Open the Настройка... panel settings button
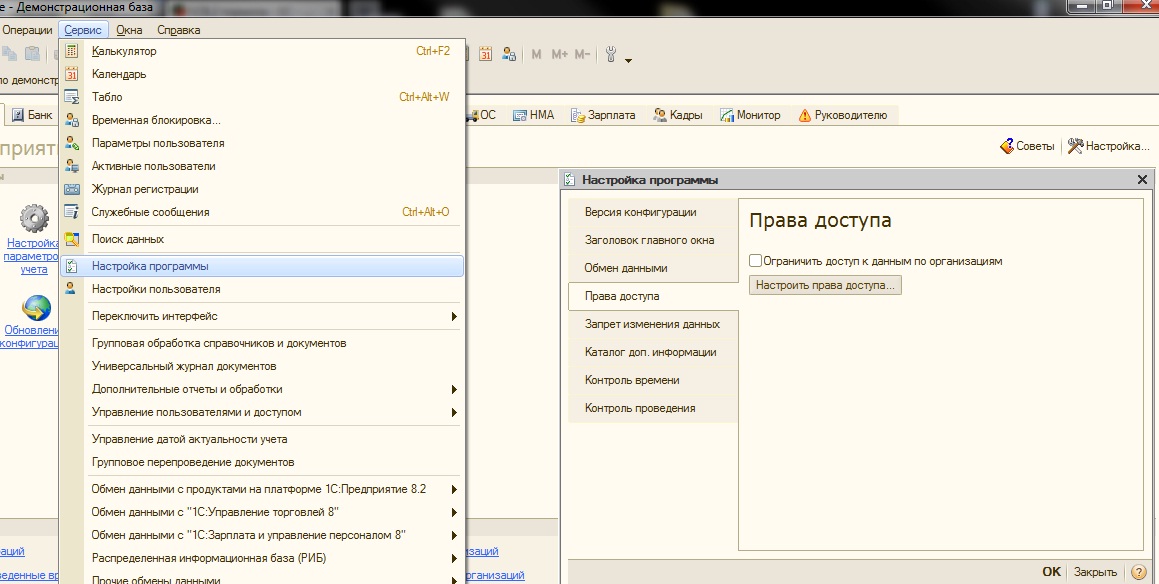 coord(1108,146)
